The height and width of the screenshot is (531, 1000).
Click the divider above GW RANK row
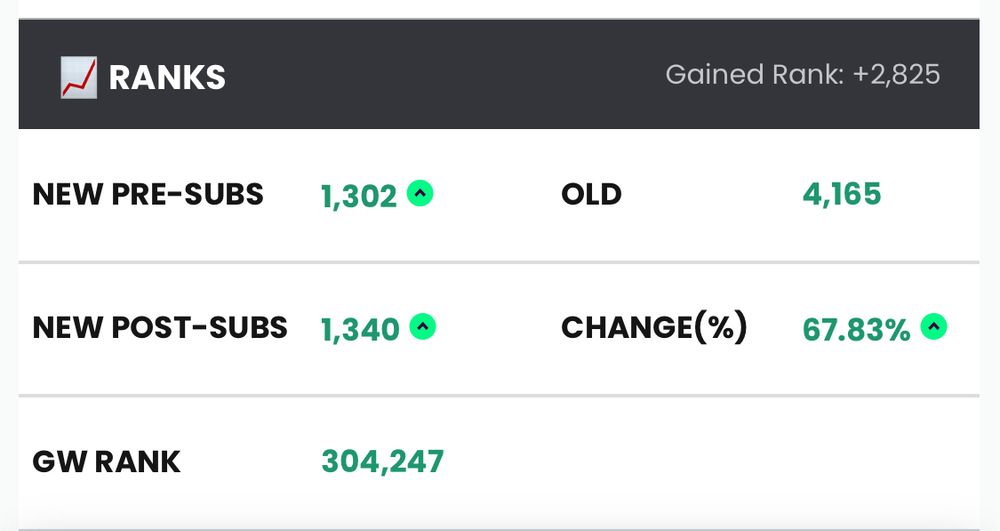pos(499,396)
